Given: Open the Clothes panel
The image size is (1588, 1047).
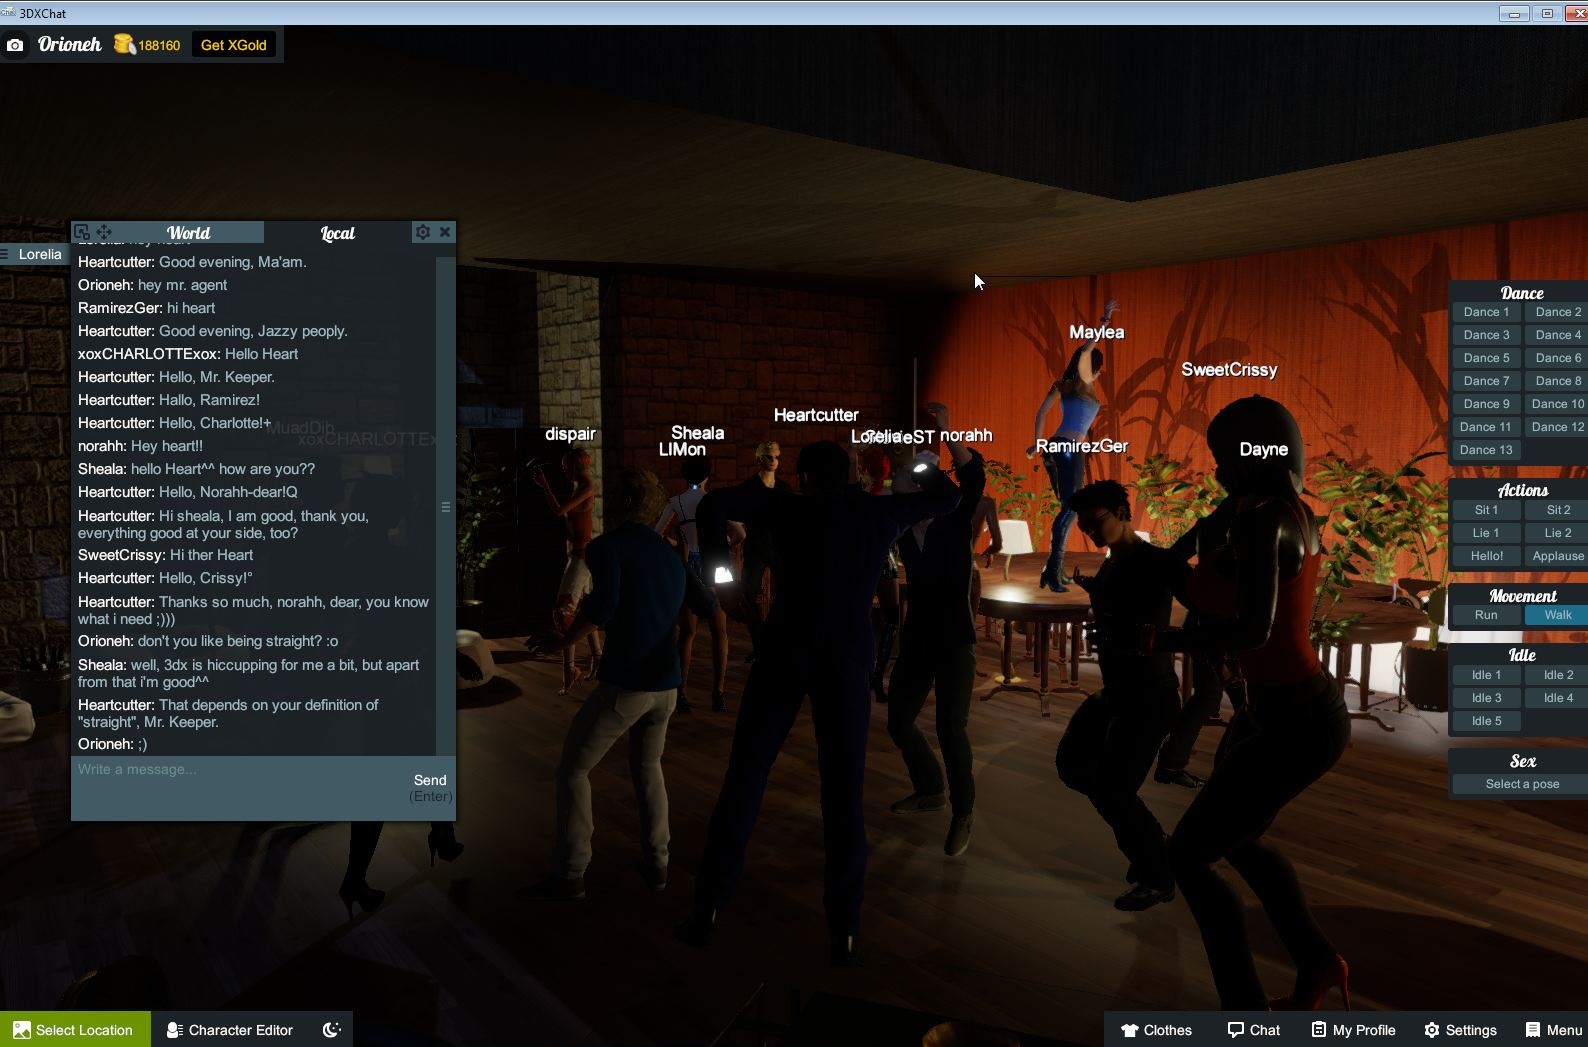Looking at the screenshot, I should point(1156,1029).
